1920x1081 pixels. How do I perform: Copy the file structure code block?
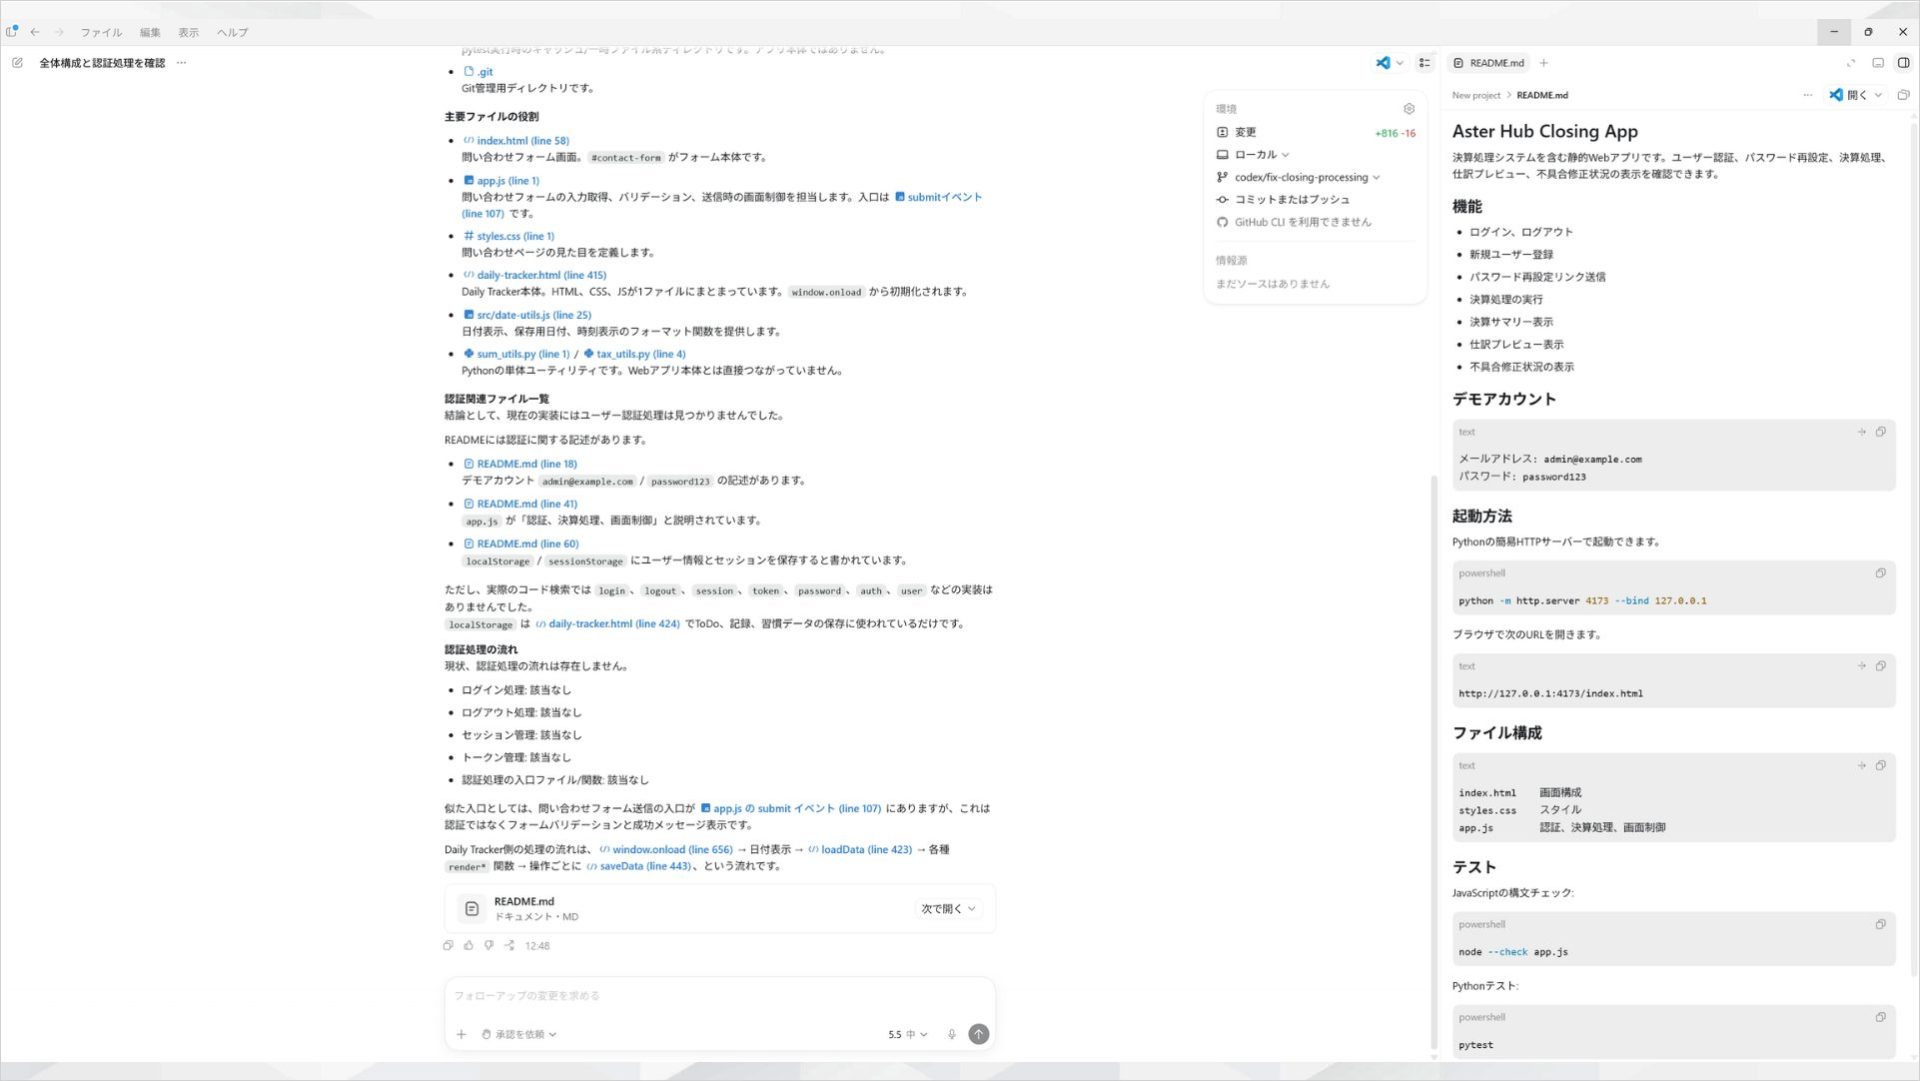tap(1881, 766)
